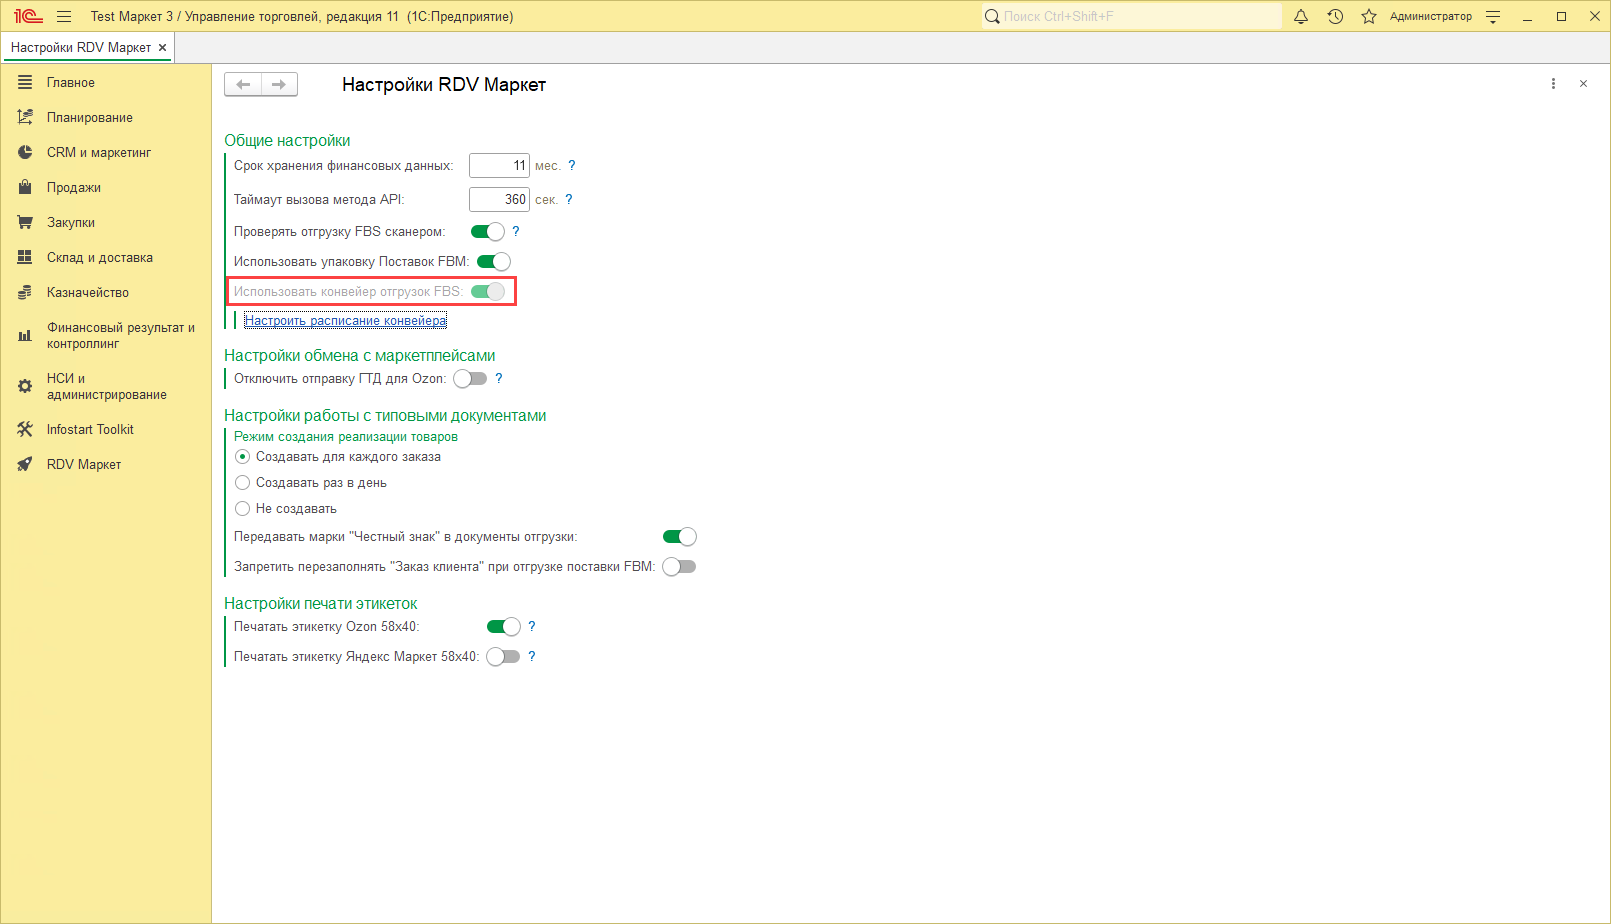Show help for Ozon label printing
This screenshot has width=1611, height=924.
(532, 627)
